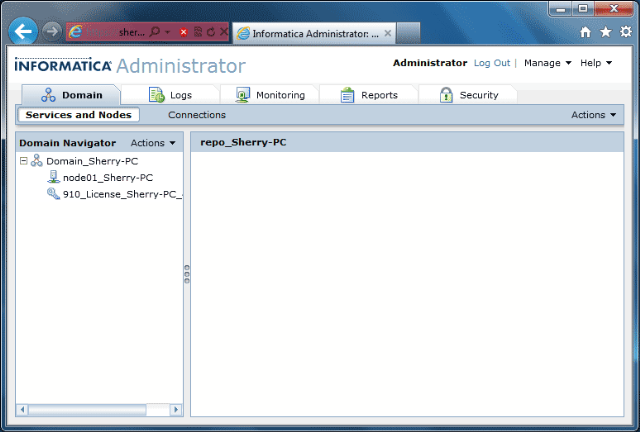Click the Informatica Administrator logo
The height and width of the screenshot is (432, 640).
click(130, 66)
